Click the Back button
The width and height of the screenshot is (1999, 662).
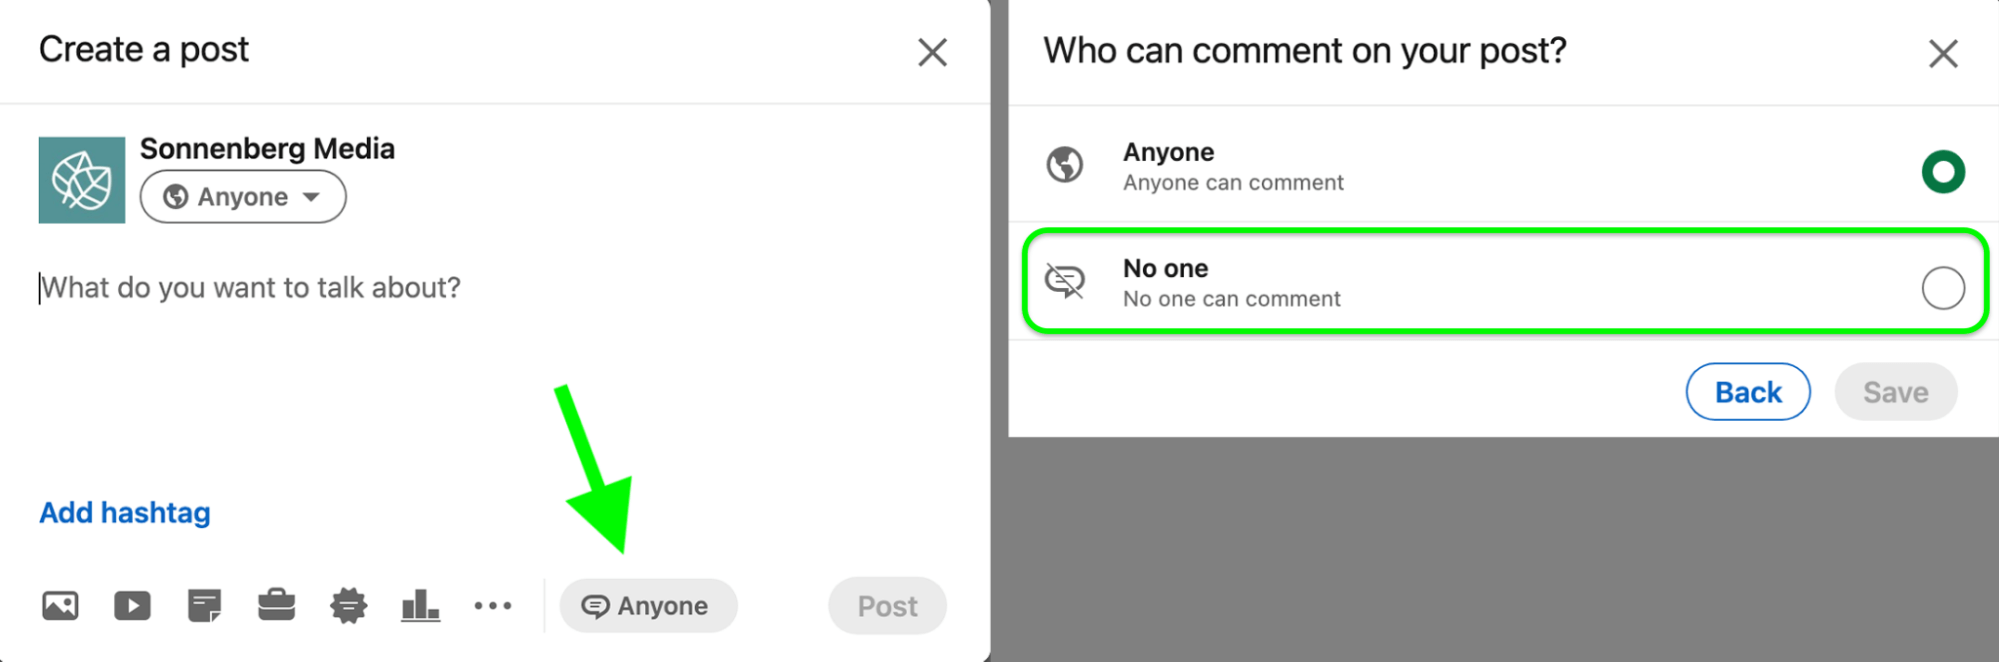click(1748, 392)
